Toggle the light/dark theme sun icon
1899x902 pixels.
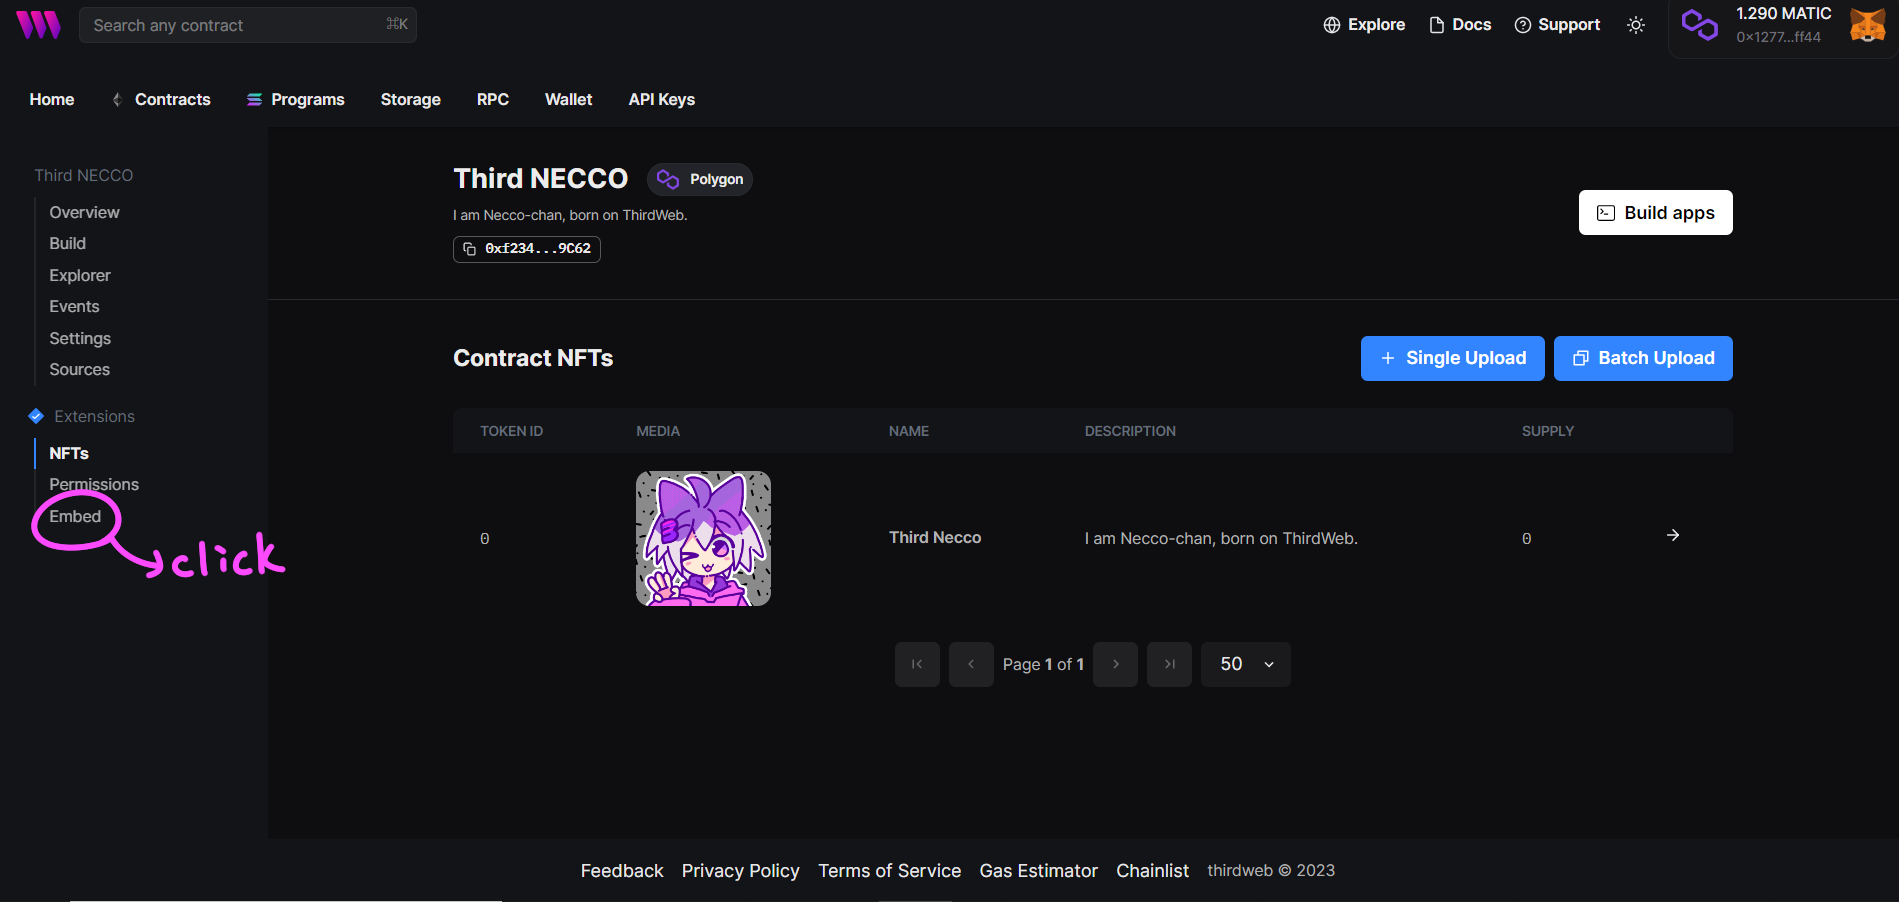point(1636,25)
